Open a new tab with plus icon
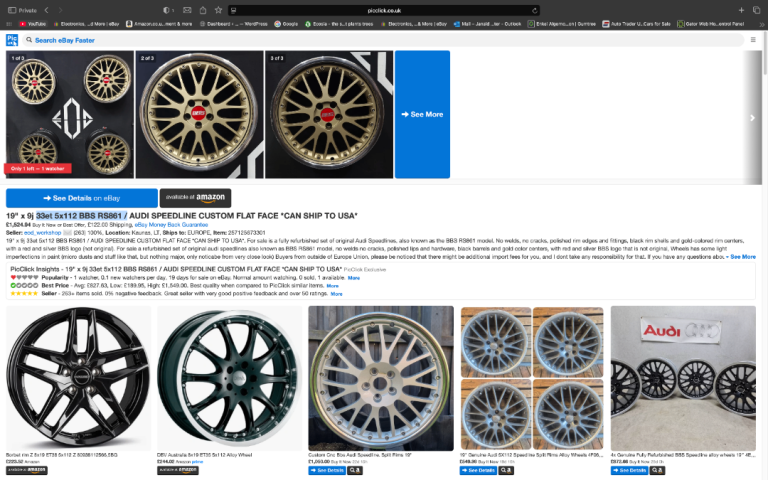 741,10
